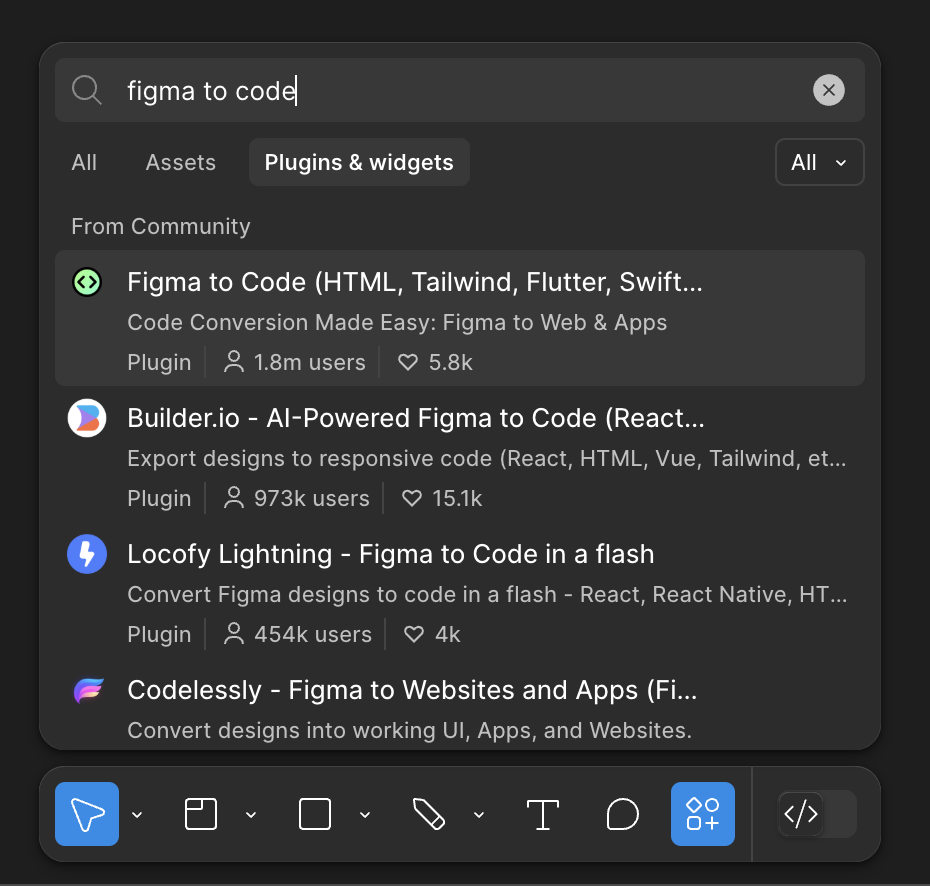The width and height of the screenshot is (930, 886).
Task: Open Builder.io AI-Powered Figma to Code plugin
Action: [460, 455]
